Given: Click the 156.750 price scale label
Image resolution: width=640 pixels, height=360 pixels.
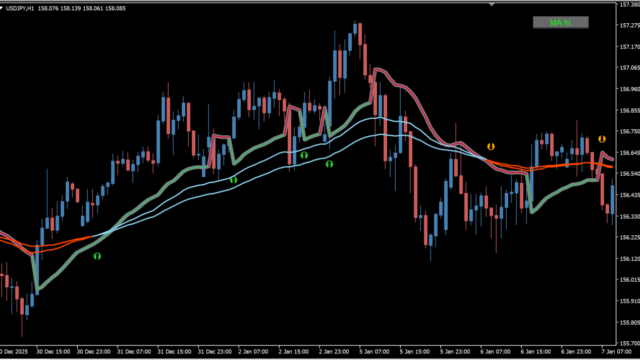Looking at the screenshot, I should (629, 132).
